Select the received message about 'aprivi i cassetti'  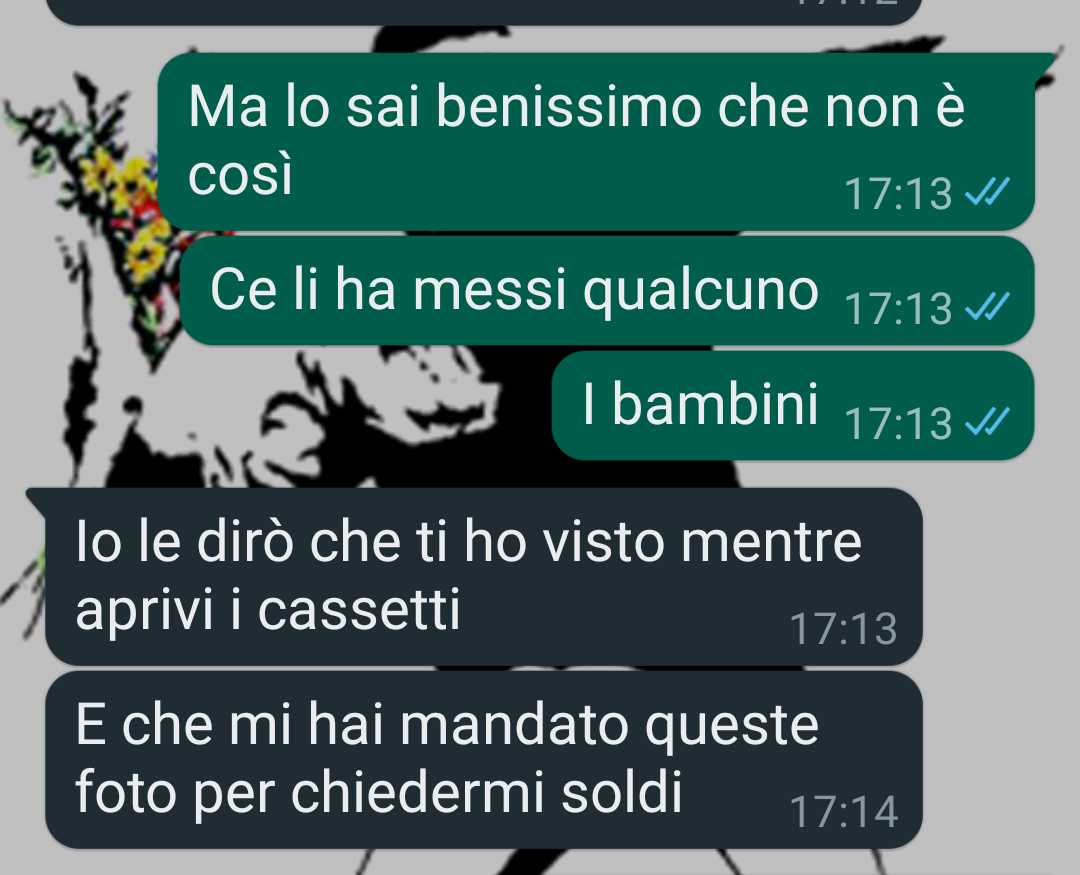(x=484, y=577)
